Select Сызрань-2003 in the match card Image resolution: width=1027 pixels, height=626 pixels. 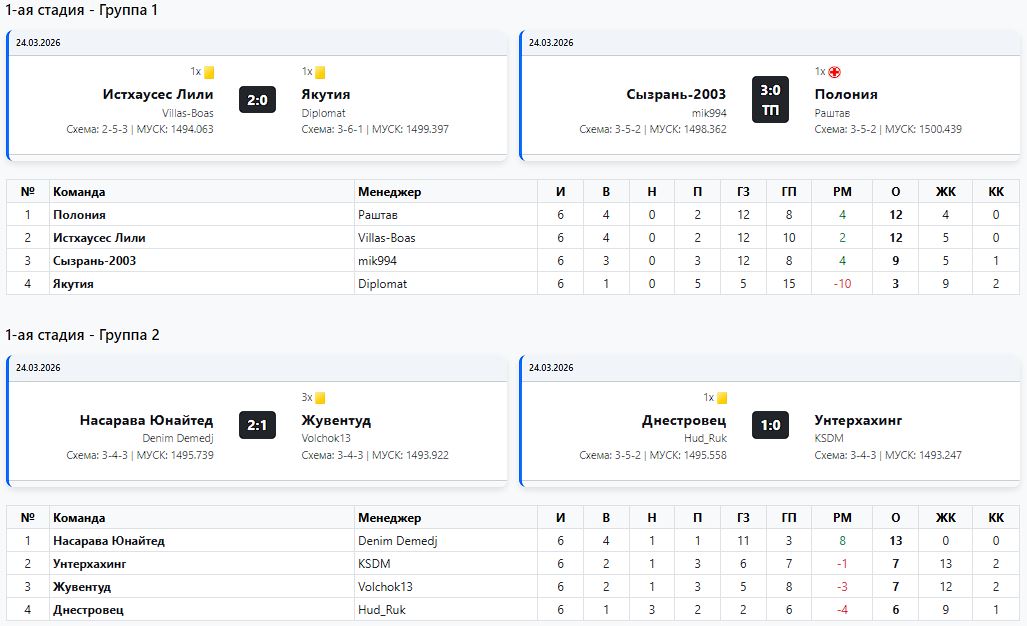(676, 94)
